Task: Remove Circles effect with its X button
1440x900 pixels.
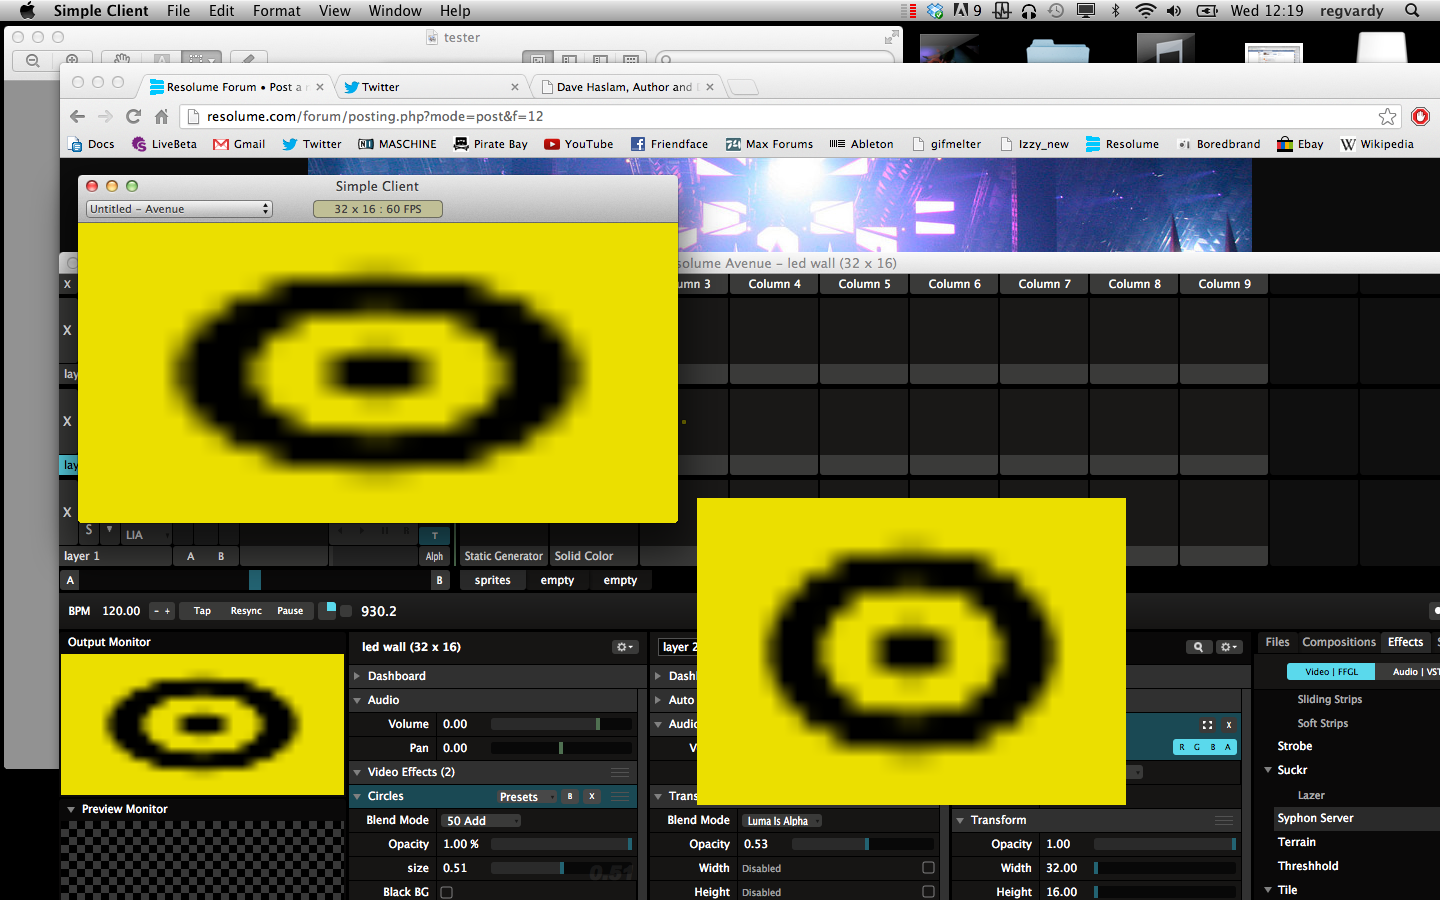Action: [x=592, y=797]
